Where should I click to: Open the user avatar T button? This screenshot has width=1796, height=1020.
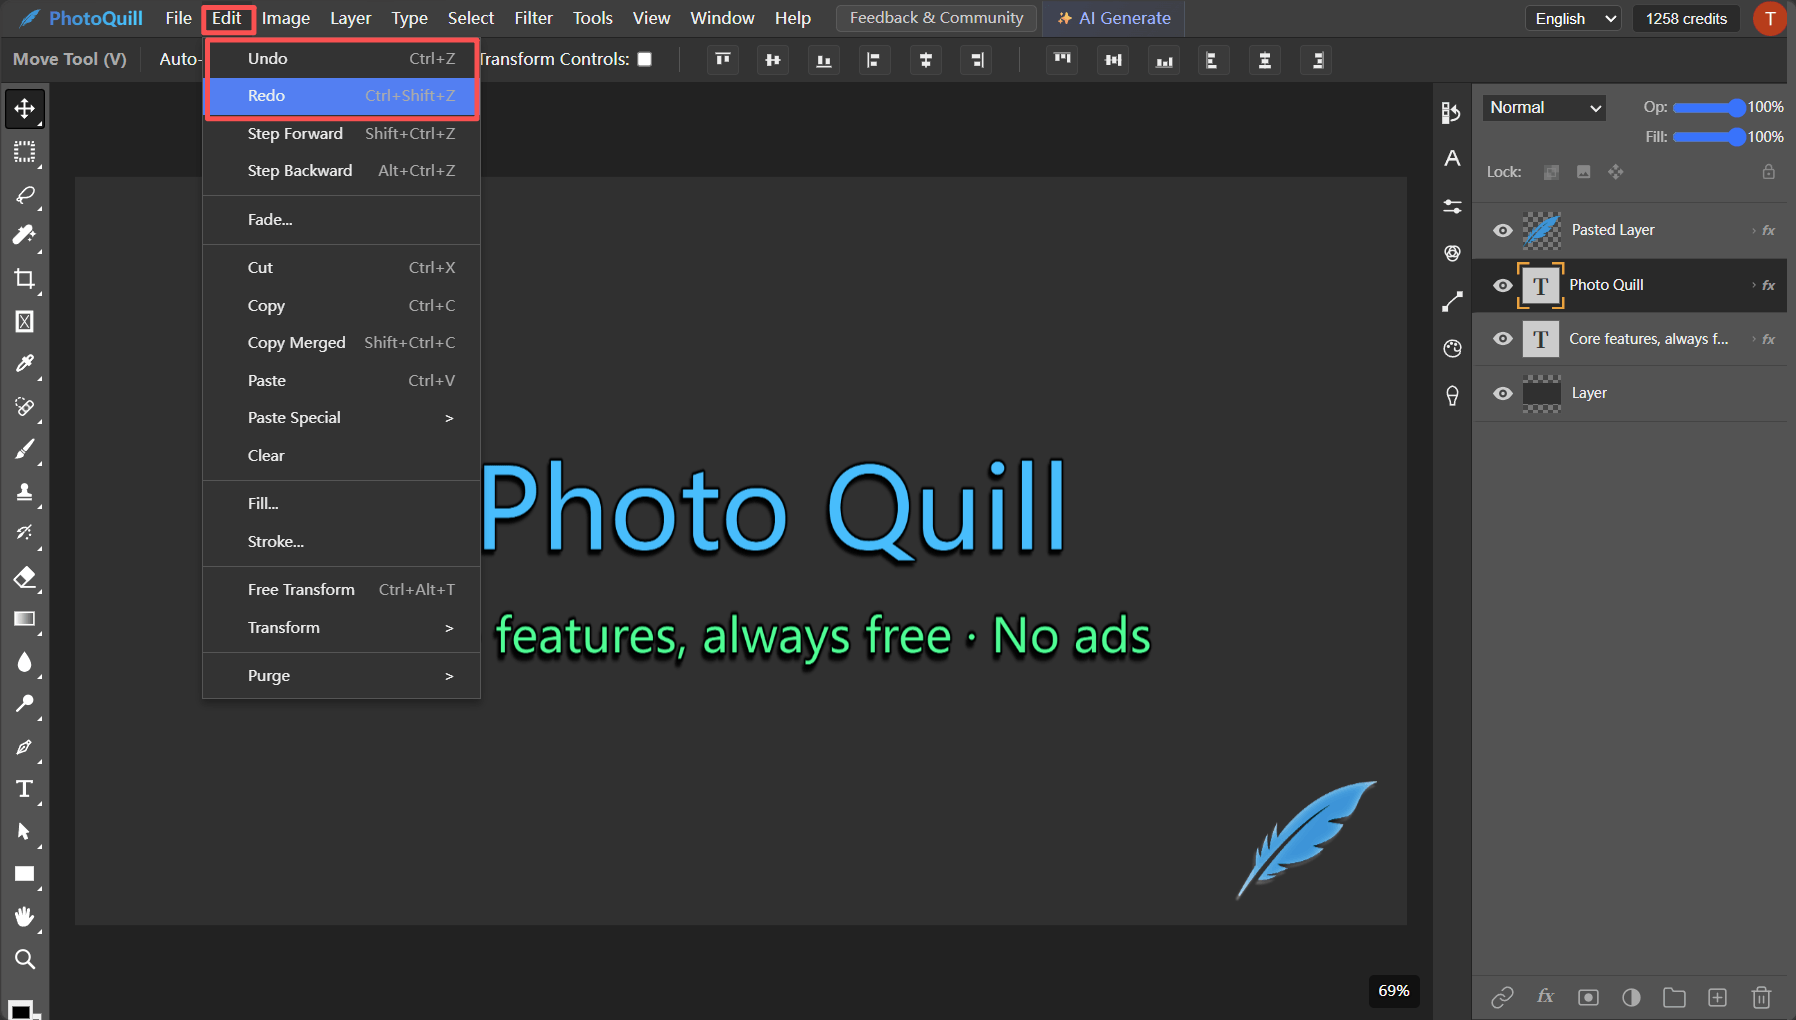click(1769, 18)
